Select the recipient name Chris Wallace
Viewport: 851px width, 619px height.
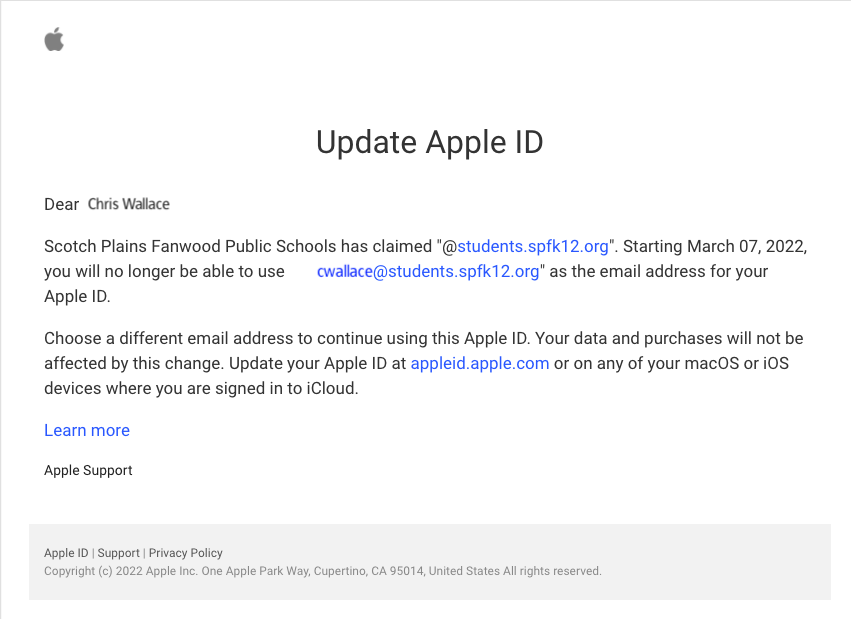129,204
